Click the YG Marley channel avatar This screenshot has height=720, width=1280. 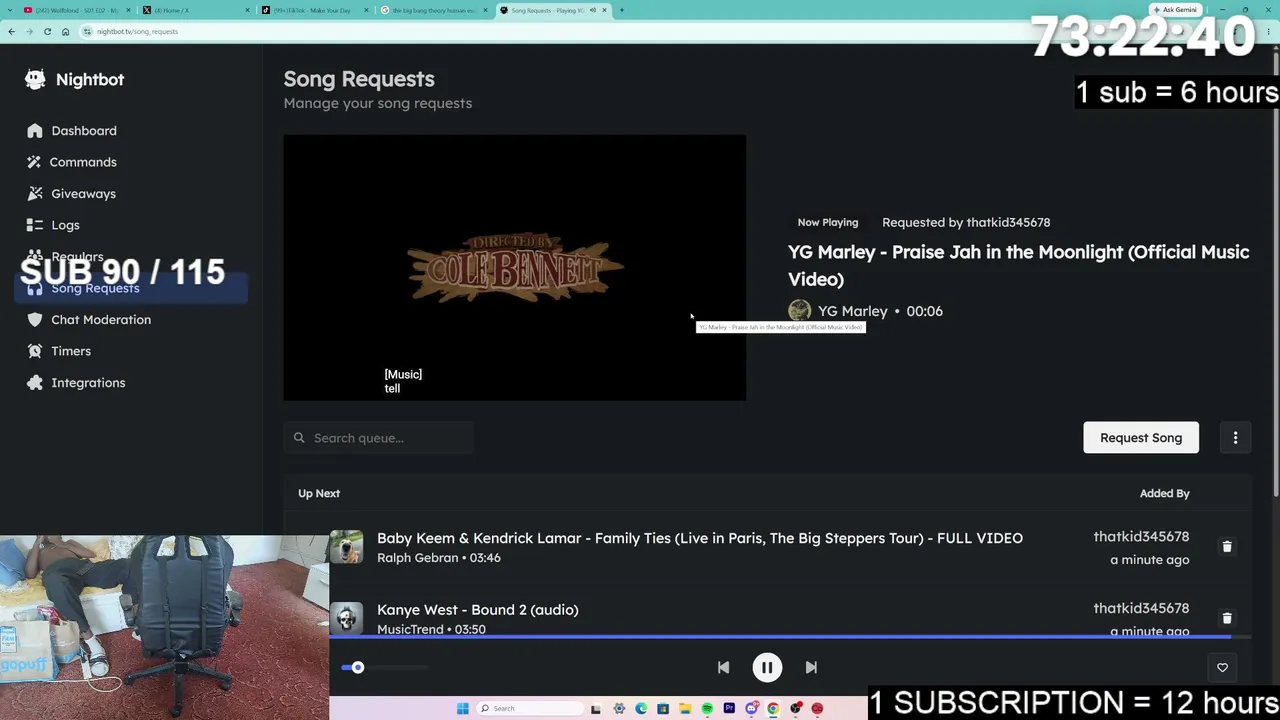tap(799, 311)
